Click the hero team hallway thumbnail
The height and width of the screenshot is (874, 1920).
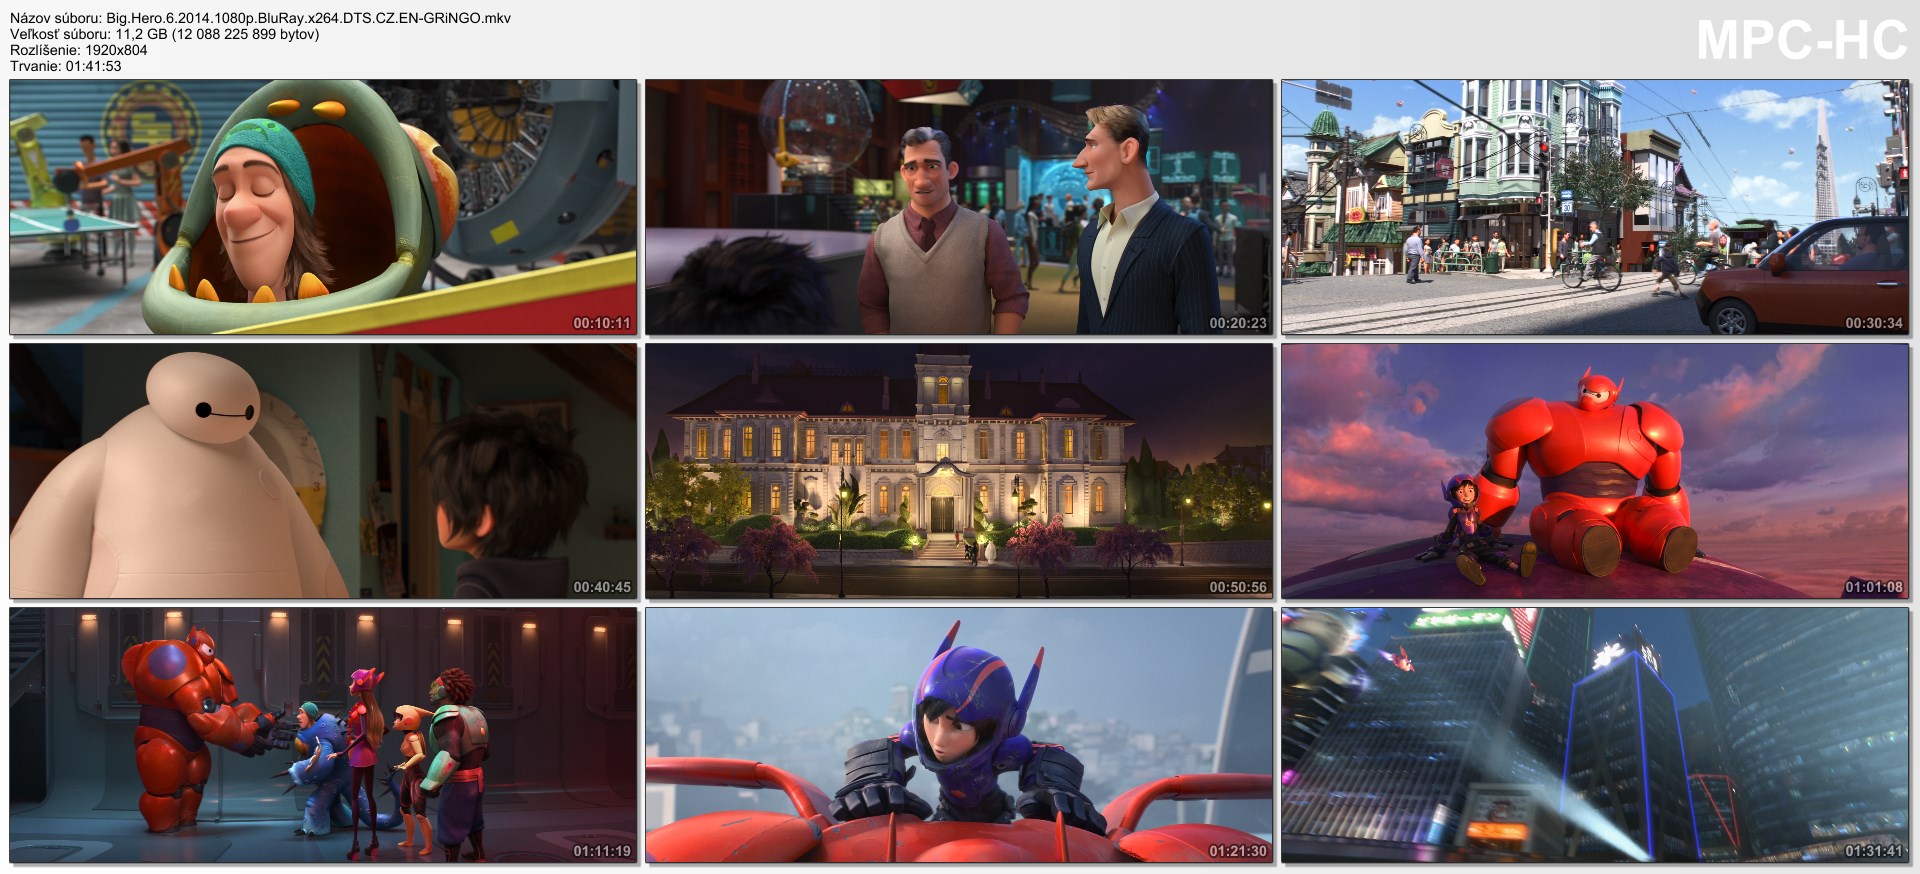323,735
